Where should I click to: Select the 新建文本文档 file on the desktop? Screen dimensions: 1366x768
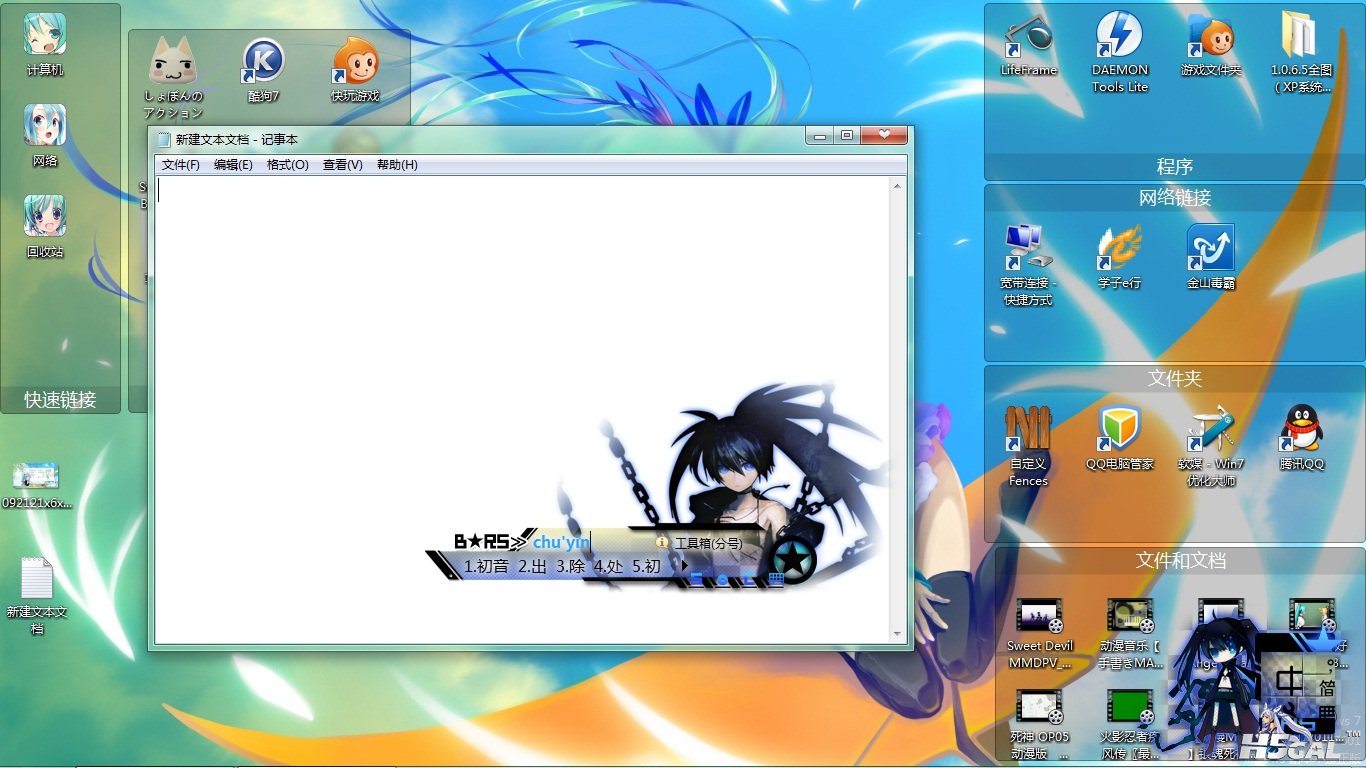(x=37, y=596)
